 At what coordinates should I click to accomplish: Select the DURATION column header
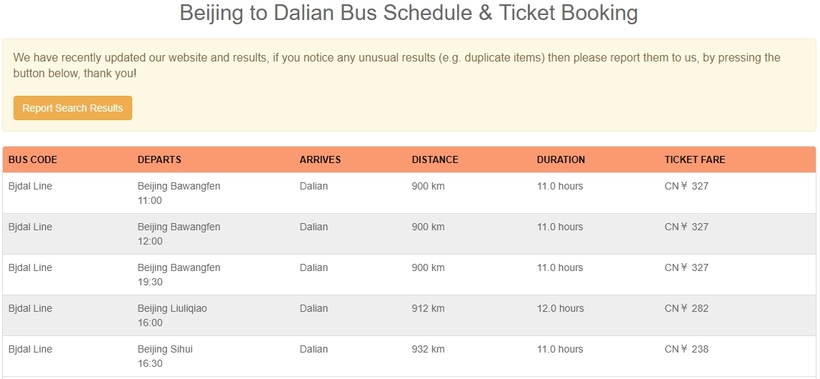(561, 159)
